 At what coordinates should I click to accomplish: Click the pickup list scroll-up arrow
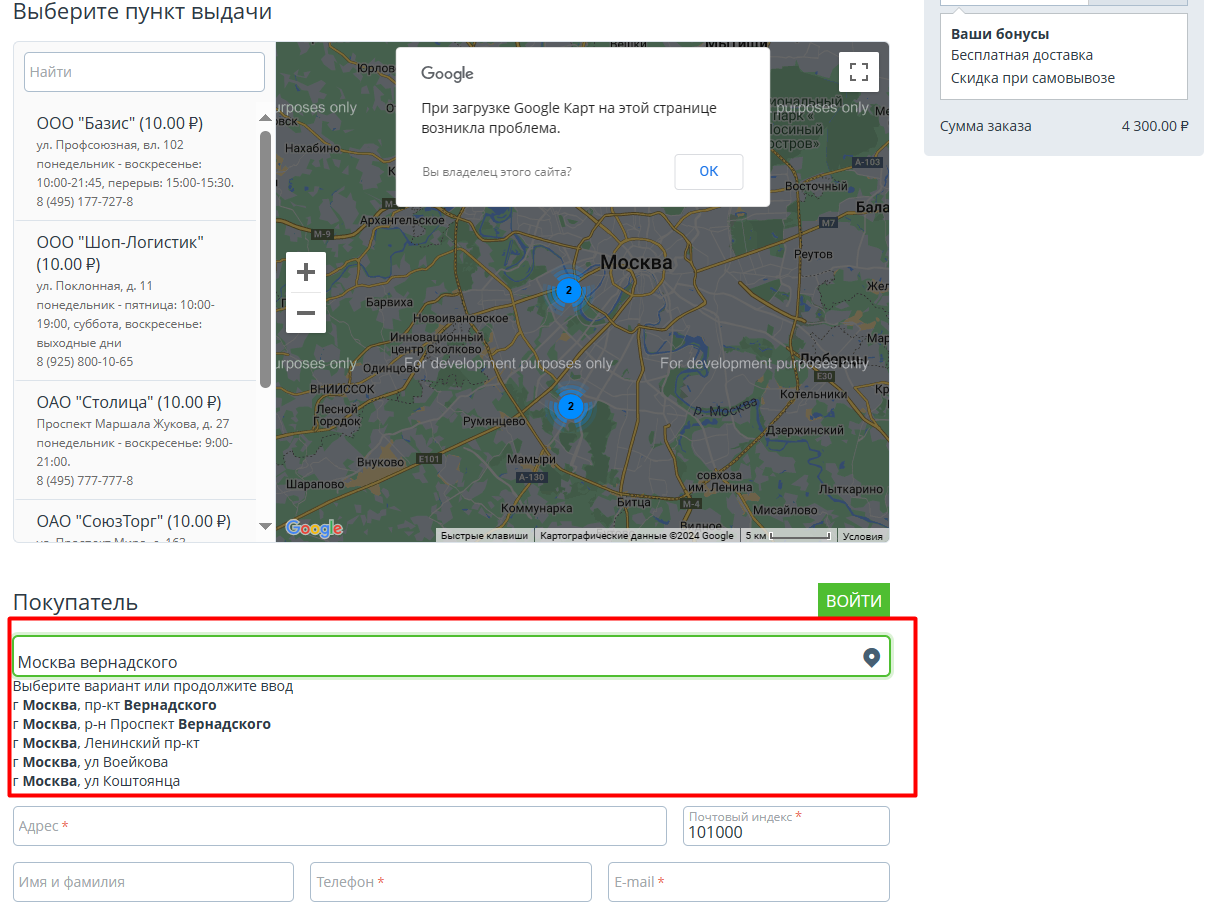tap(265, 118)
